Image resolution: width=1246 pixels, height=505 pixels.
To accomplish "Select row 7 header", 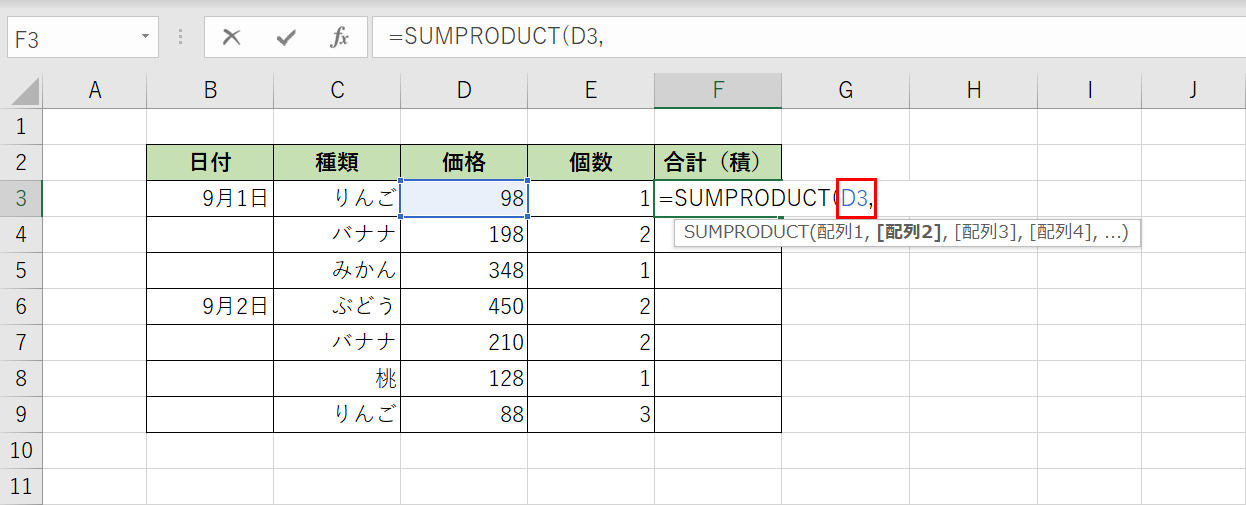I will [x=22, y=342].
